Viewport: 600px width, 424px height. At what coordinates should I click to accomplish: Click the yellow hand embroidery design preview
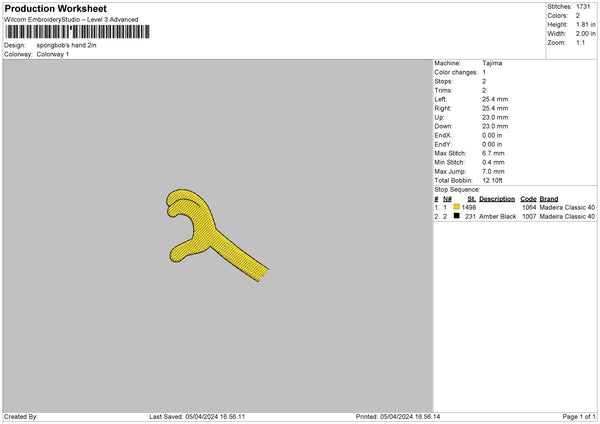(217, 235)
